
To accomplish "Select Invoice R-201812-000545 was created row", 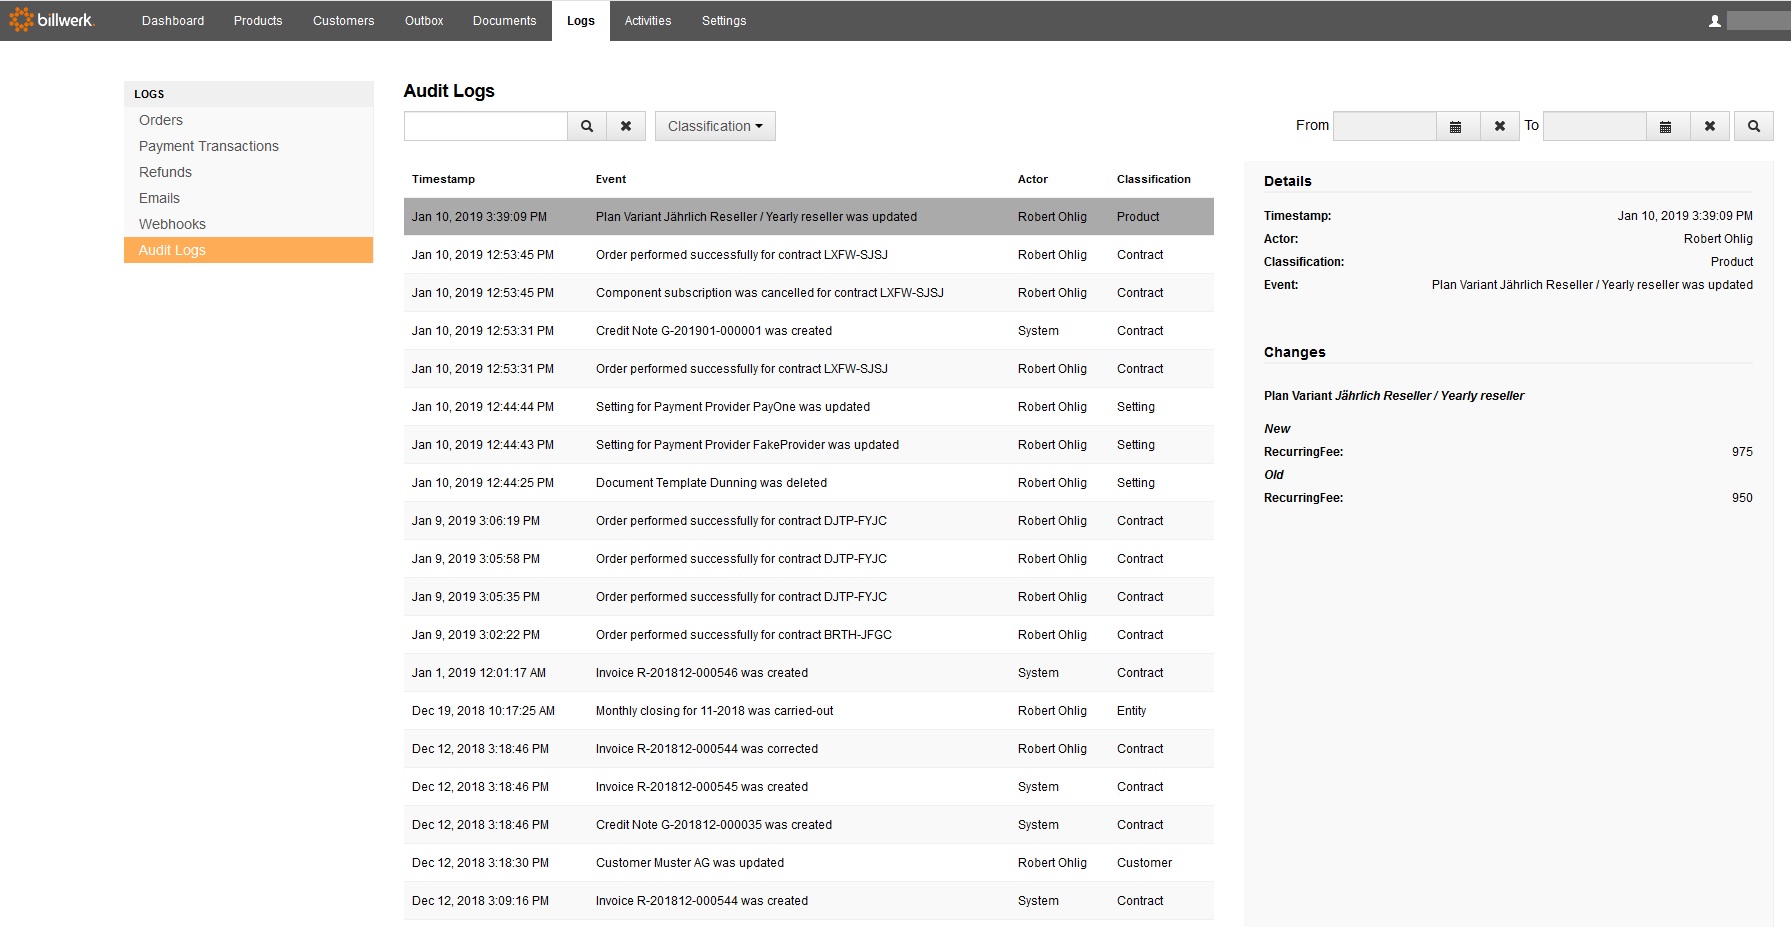I will point(809,787).
